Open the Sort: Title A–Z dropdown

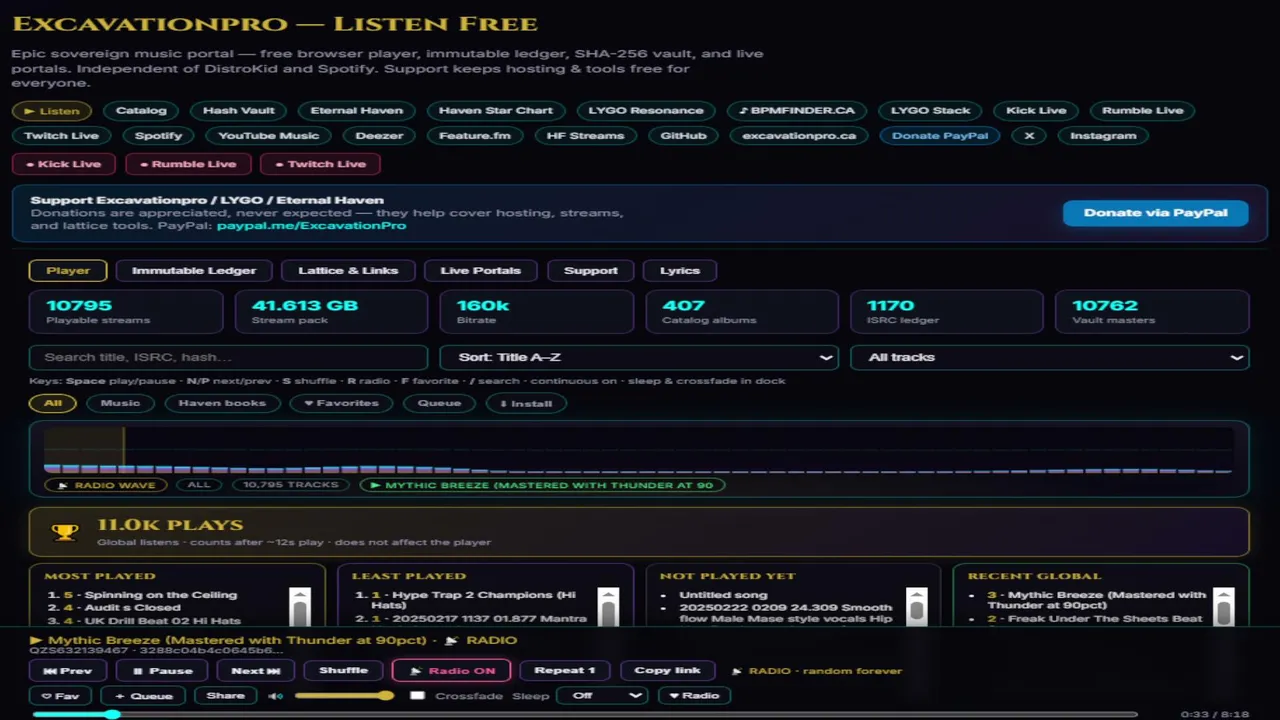click(x=638, y=357)
